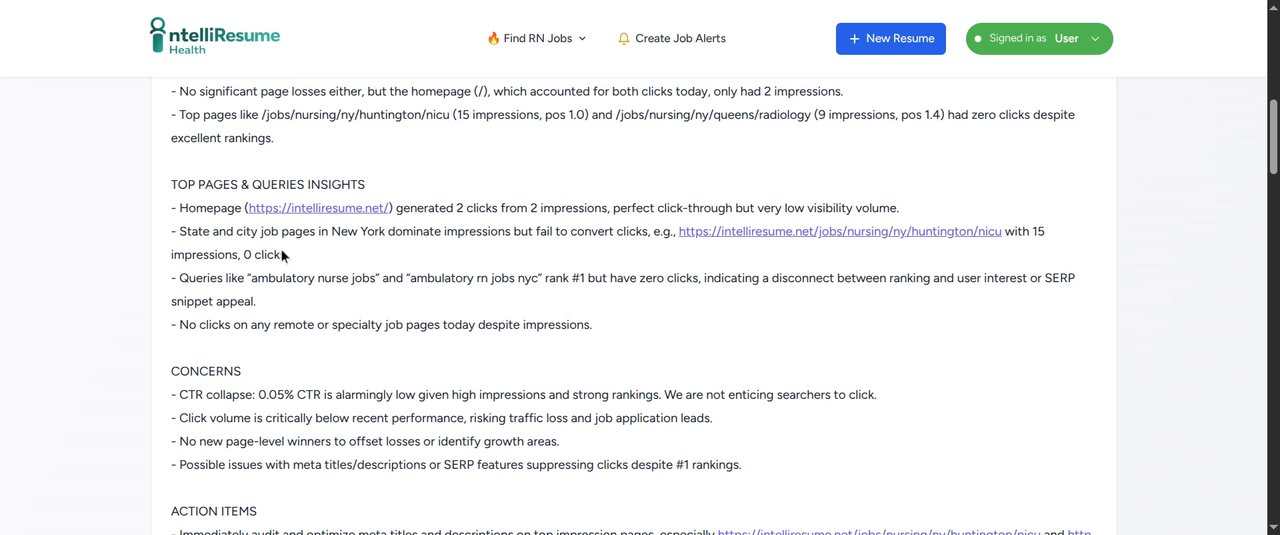Click the TOP PAGES & QUERIES INSIGHTS heading
1280x535 pixels.
[x=268, y=185]
